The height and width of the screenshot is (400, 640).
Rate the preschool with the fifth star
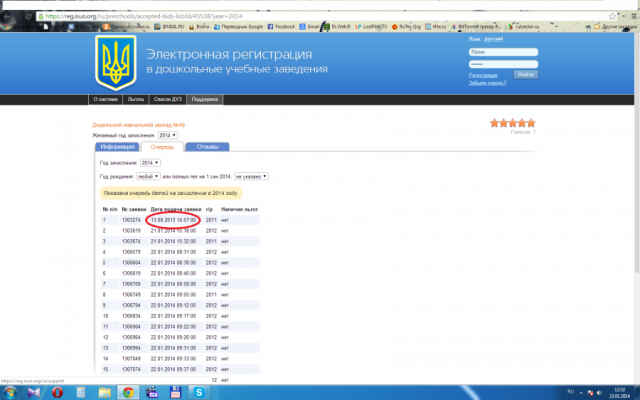pos(532,123)
